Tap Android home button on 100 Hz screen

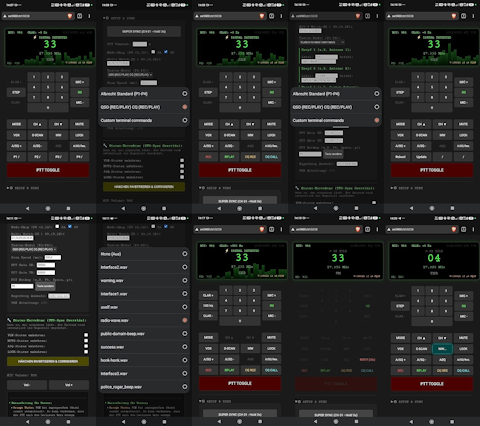pos(240,421)
